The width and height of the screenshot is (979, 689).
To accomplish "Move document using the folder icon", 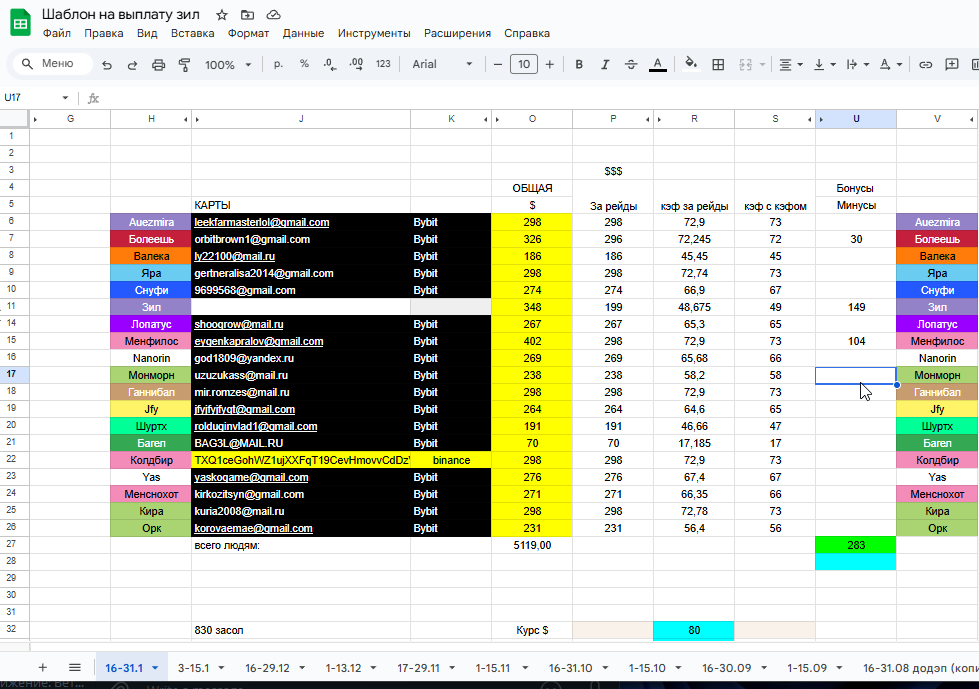I will (x=247, y=15).
